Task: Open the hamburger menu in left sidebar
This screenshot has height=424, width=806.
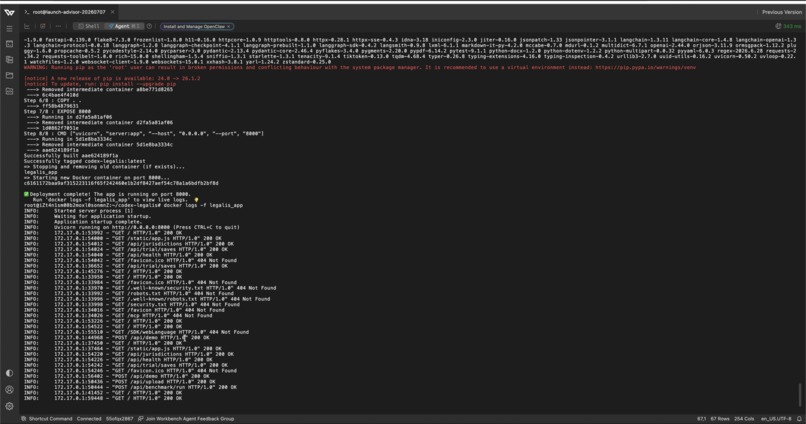Action: pos(9,29)
